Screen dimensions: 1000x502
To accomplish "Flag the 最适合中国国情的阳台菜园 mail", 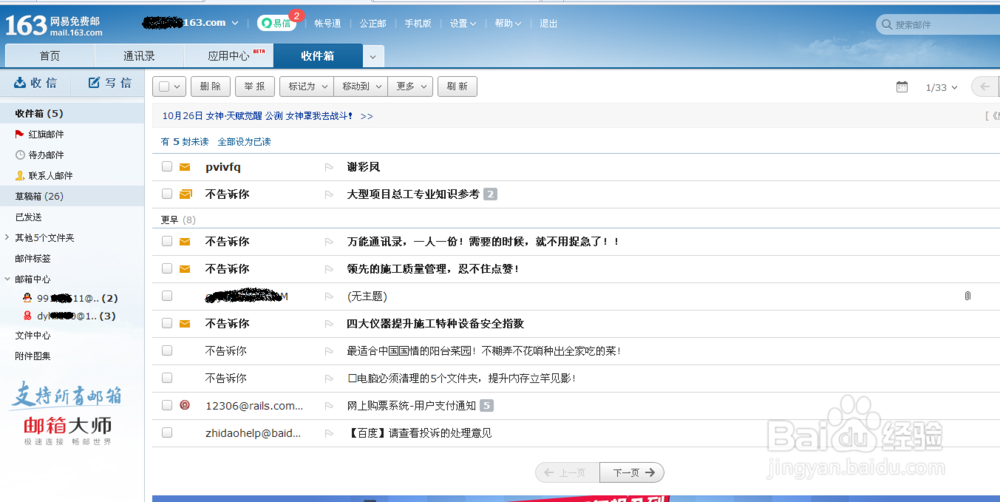I will pyautogui.click(x=329, y=351).
